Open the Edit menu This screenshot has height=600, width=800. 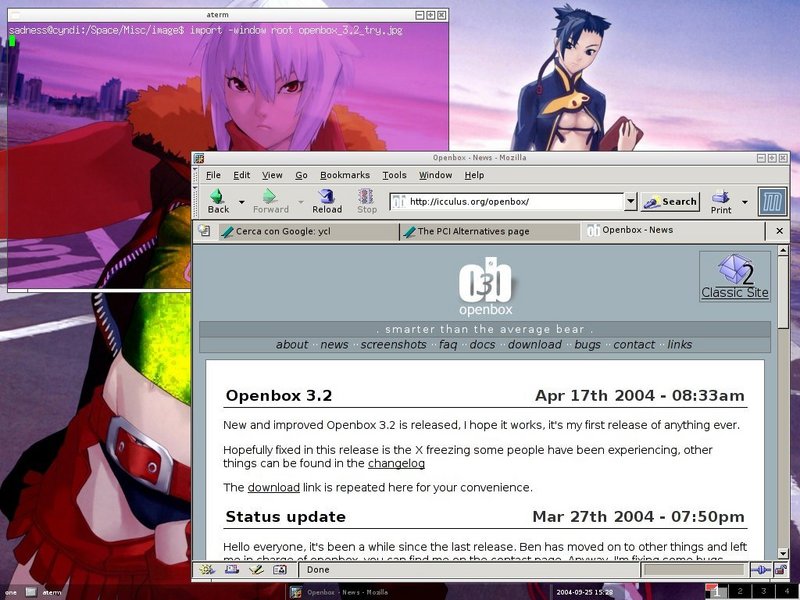point(241,175)
